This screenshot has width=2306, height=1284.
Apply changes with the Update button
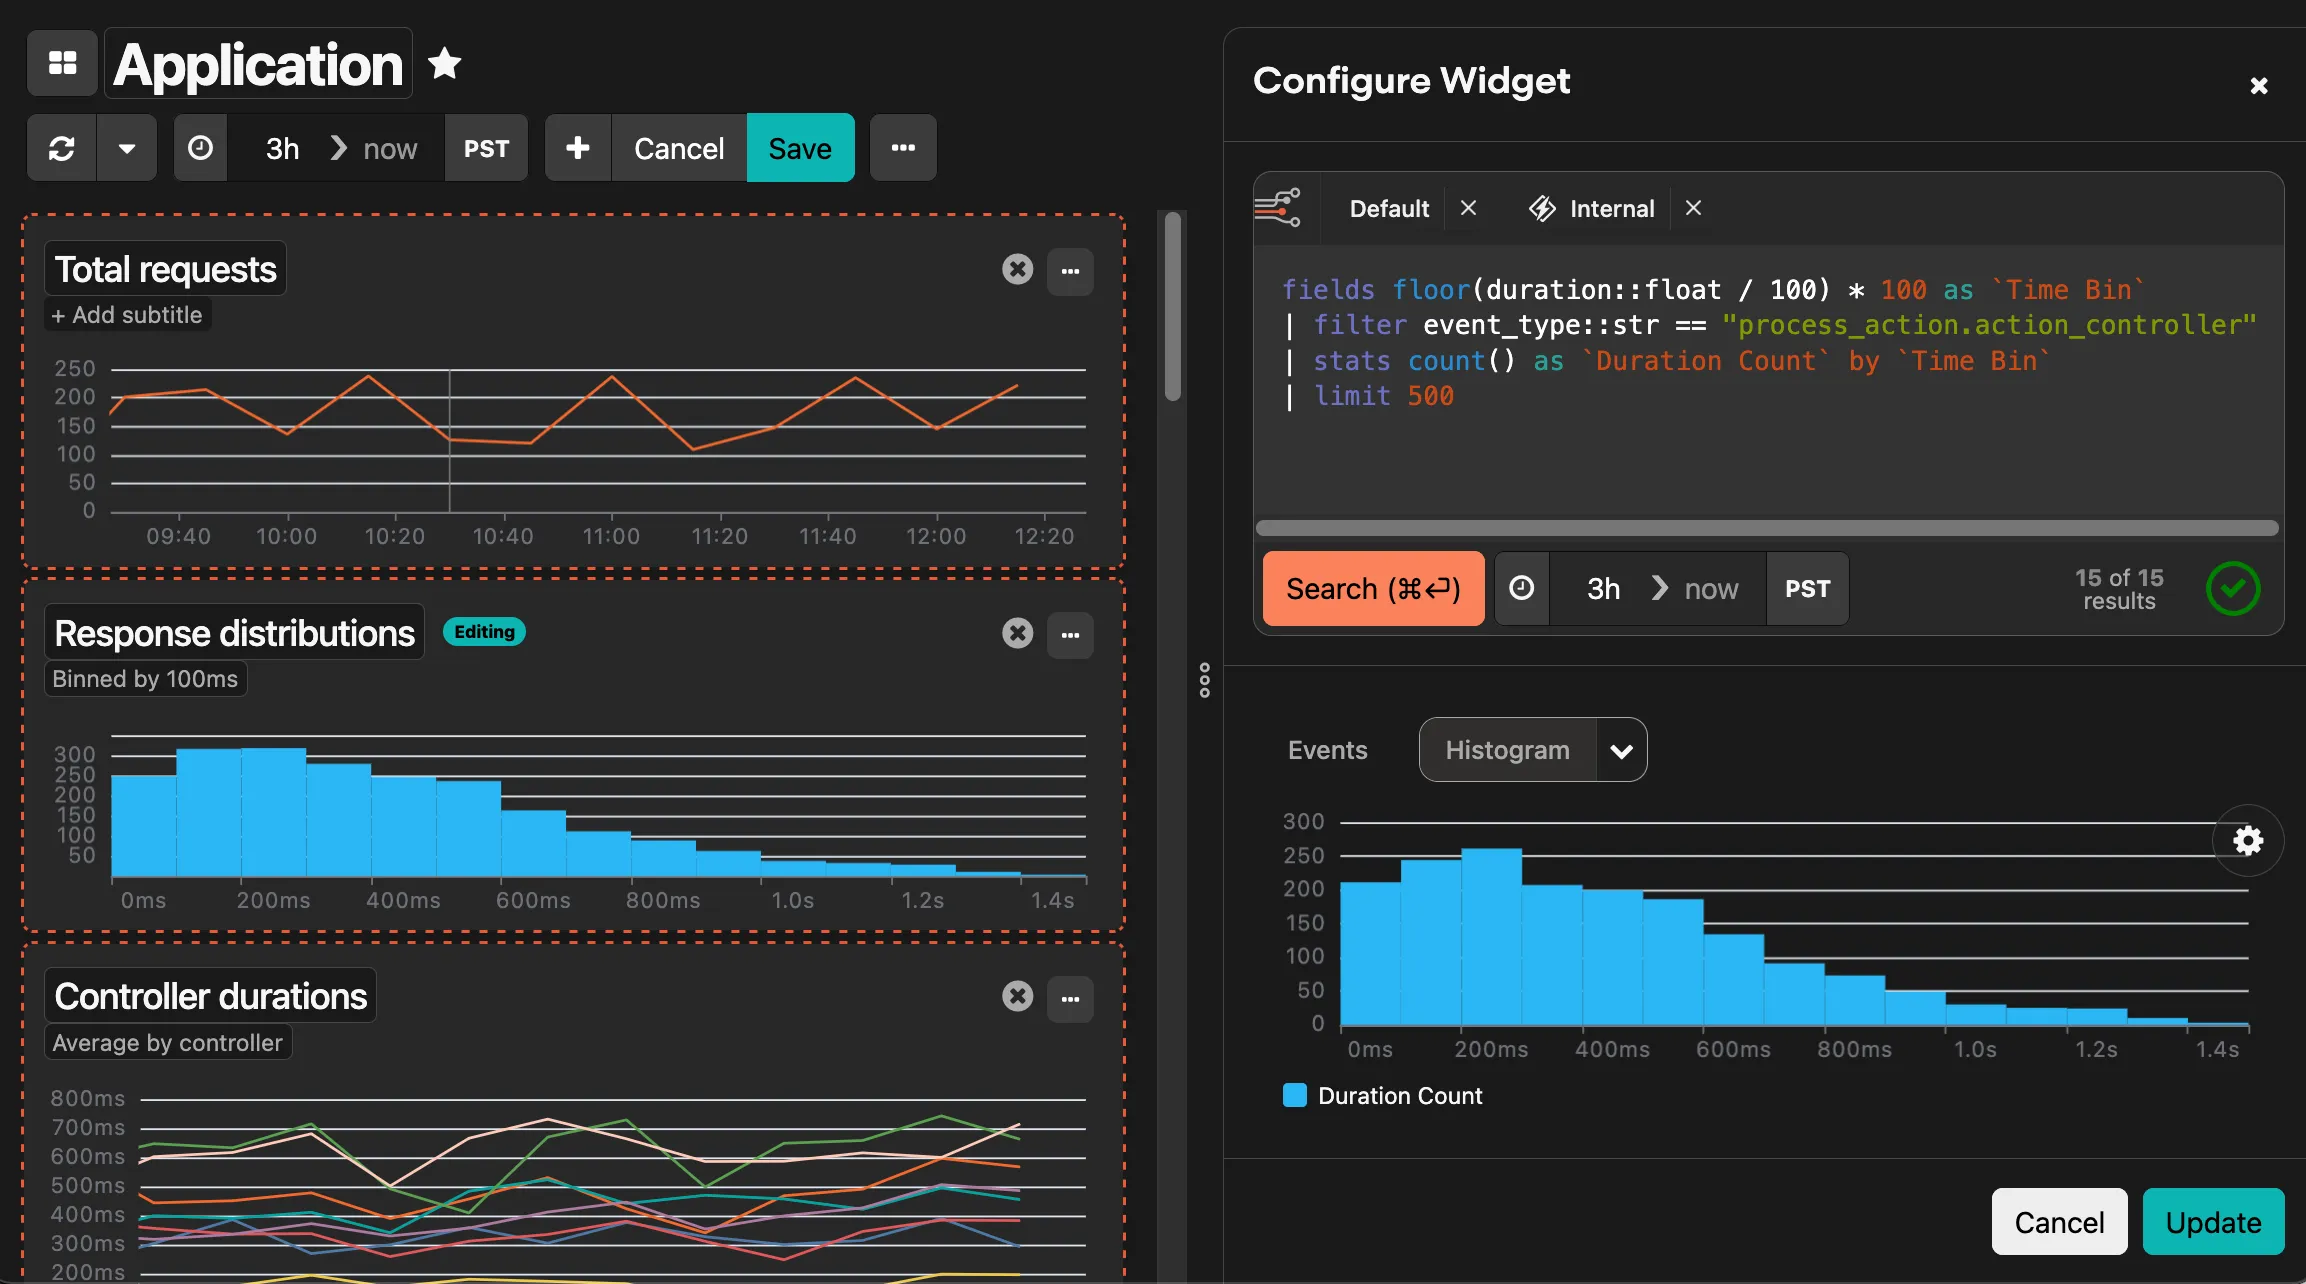[2213, 1222]
